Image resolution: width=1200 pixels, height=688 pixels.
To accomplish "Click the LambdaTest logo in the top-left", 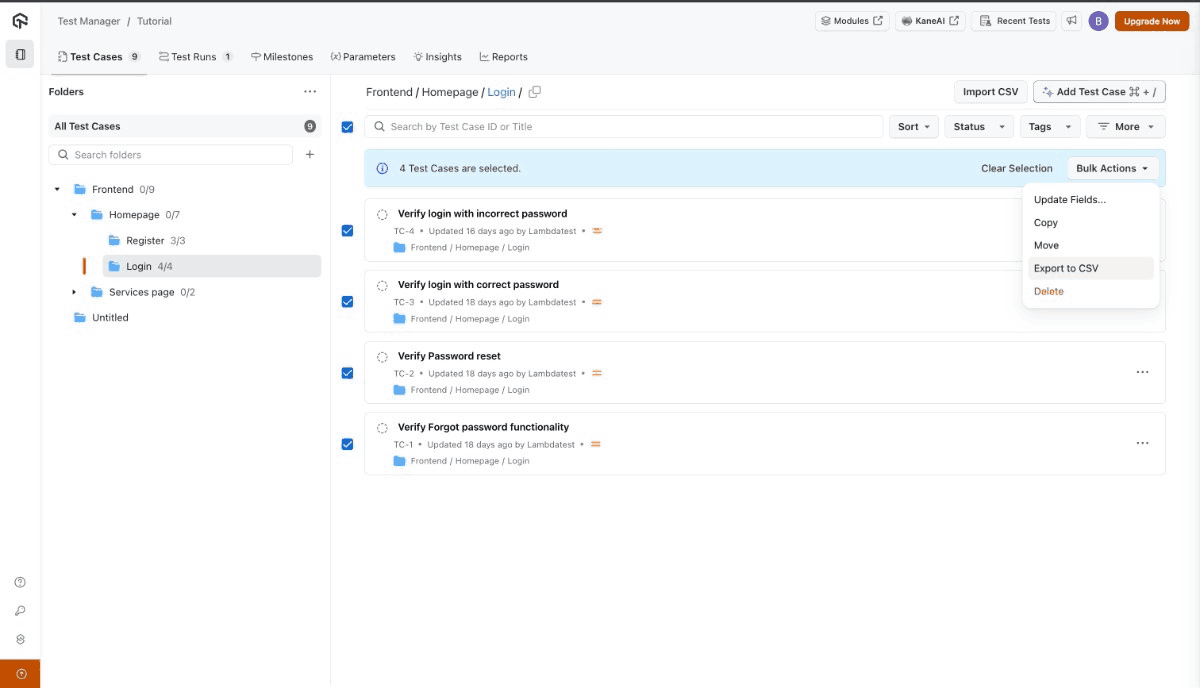I will (20, 20).
